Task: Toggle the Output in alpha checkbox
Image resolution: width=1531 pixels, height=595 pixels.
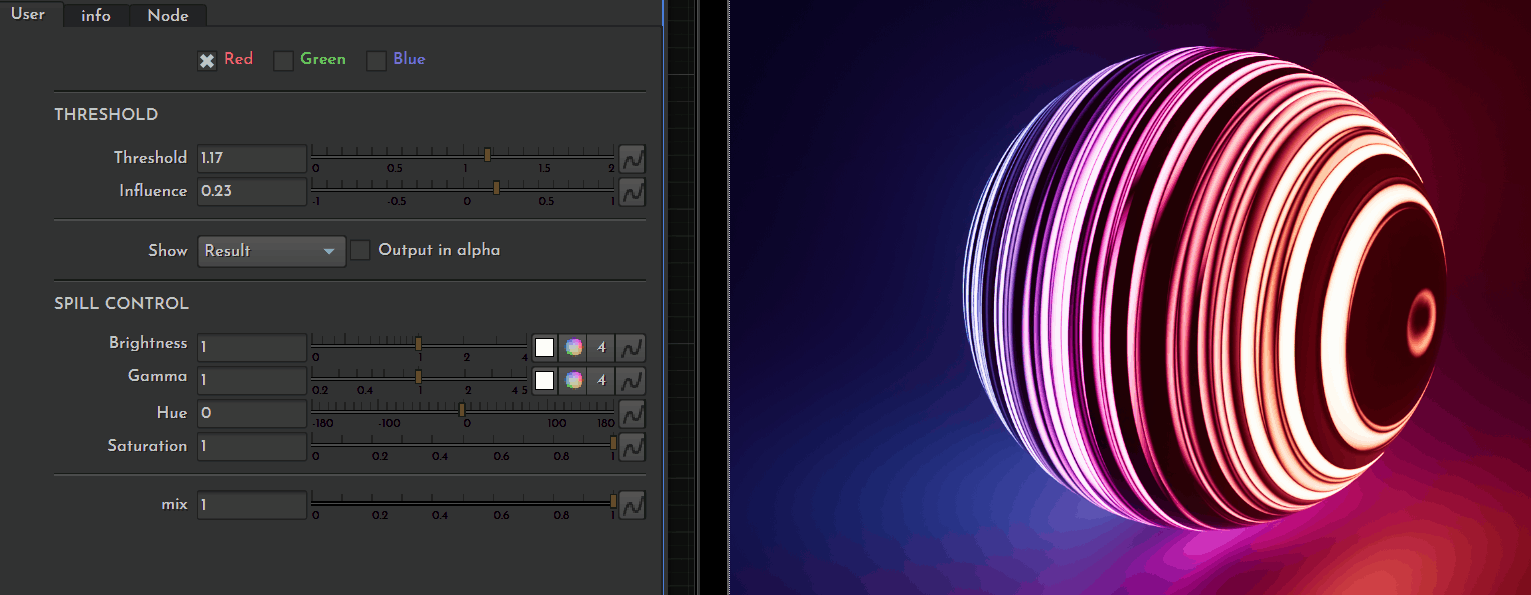Action: (360, 250)
